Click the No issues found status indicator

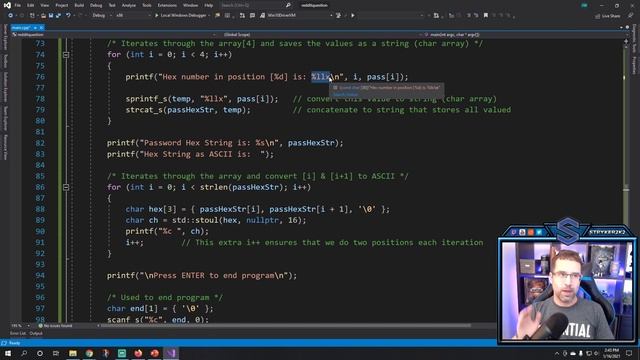pyautogui.click(x=56, y=326)
